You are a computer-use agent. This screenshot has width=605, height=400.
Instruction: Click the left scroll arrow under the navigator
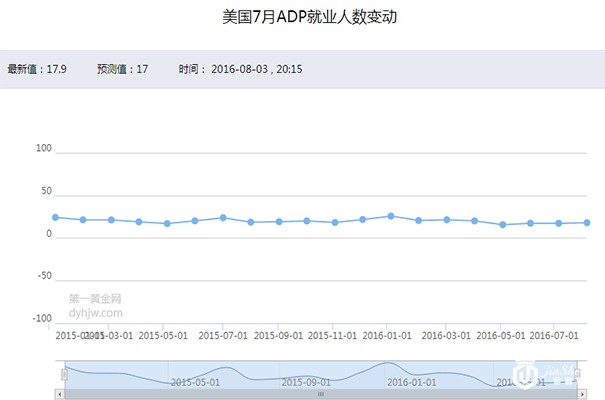point(59,394)
